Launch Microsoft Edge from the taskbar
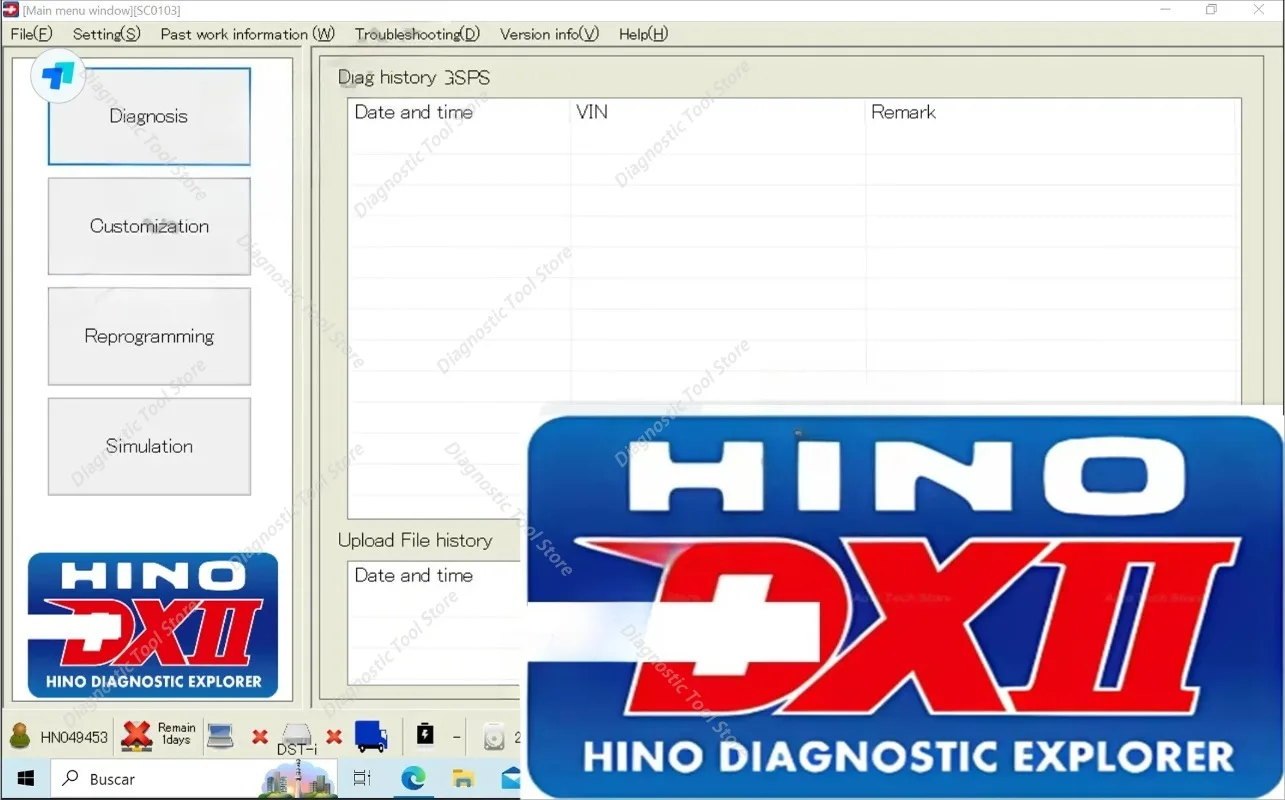 pyautogui.click(x=413, y=779)
